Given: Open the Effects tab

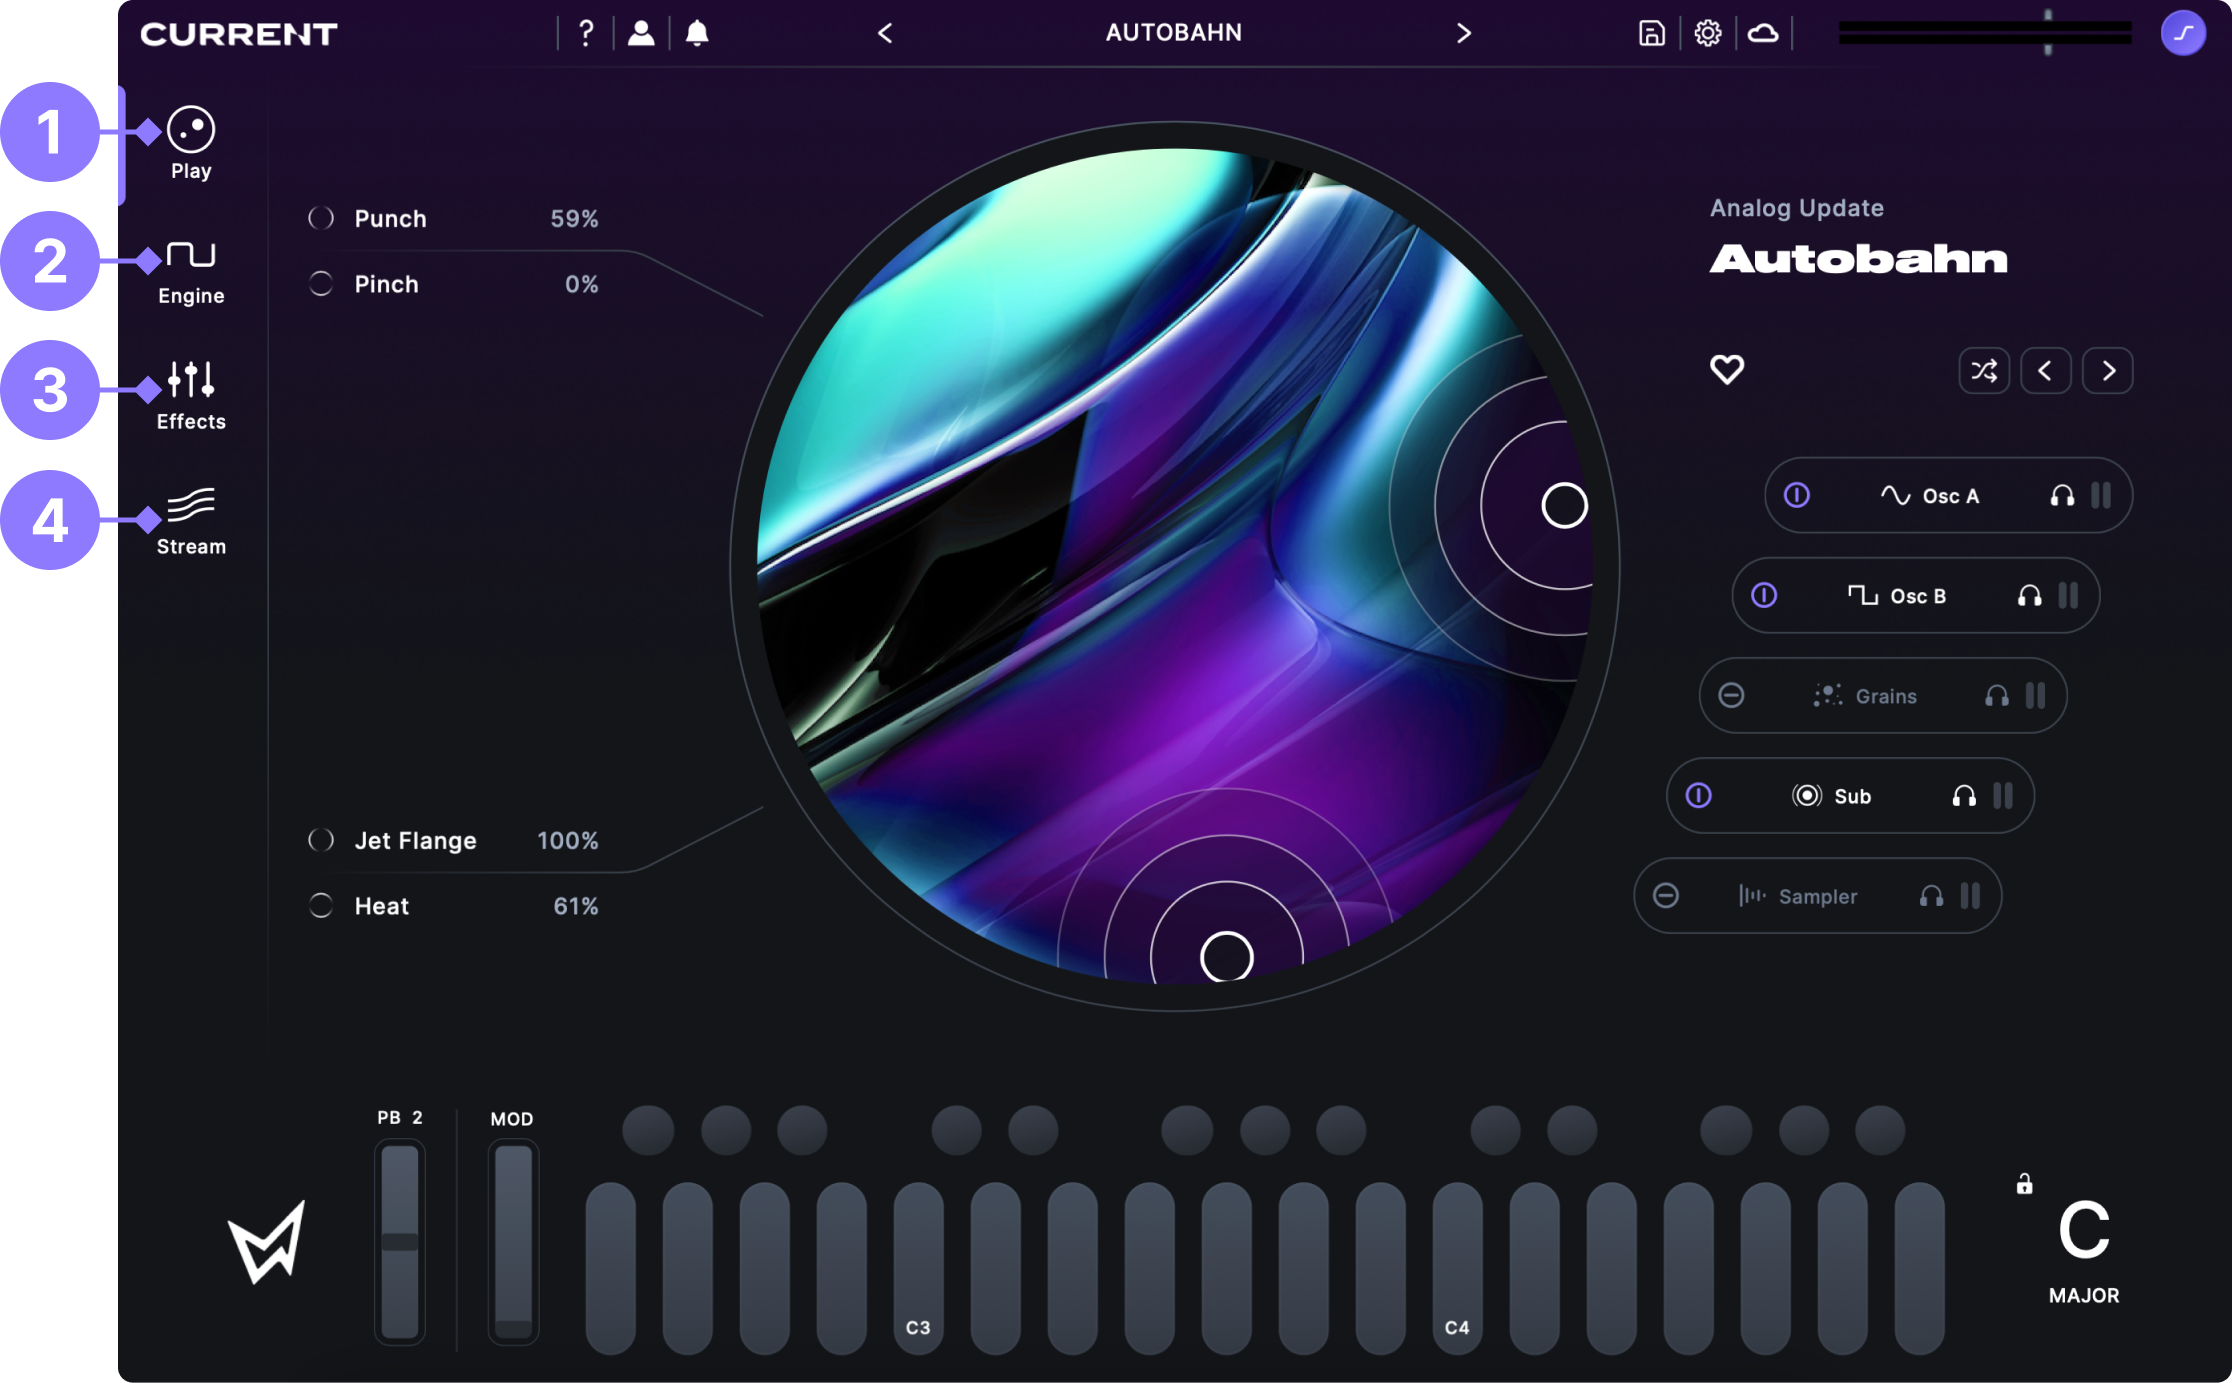Looking at the screenshot, I should (x=190, y=396).
